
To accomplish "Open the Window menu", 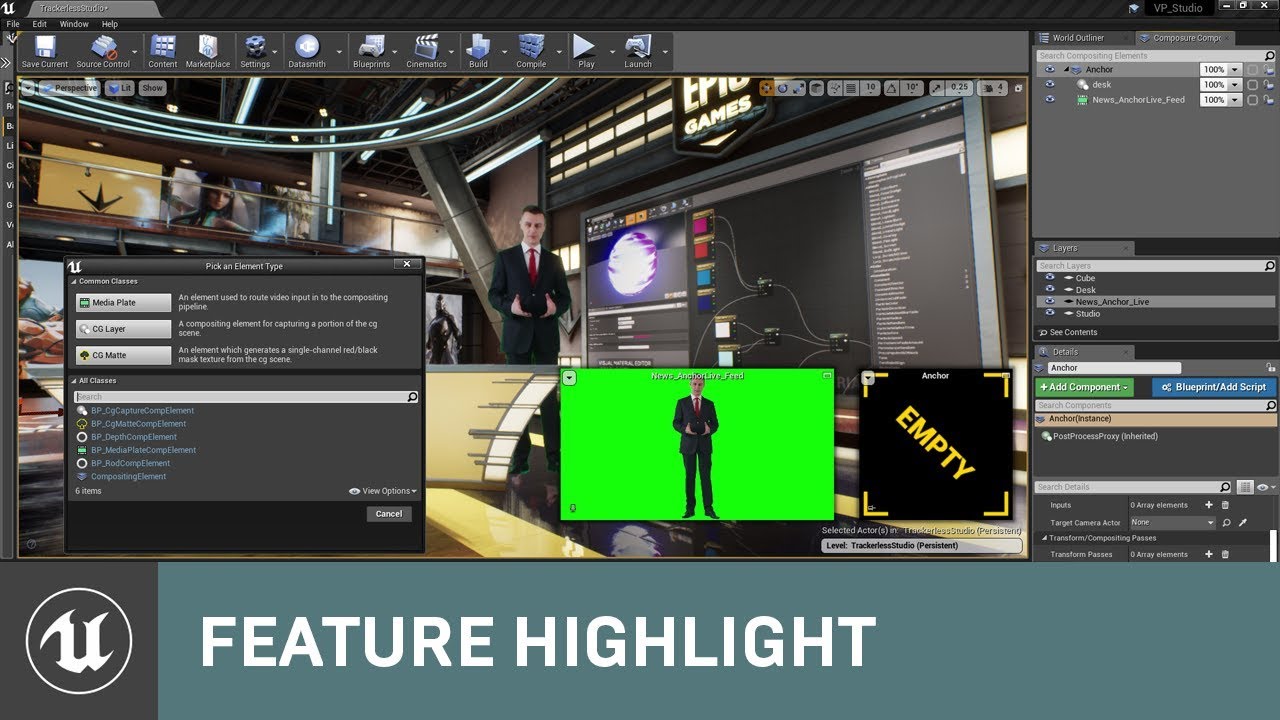I will pyautogui.click(x=74, y=24).
